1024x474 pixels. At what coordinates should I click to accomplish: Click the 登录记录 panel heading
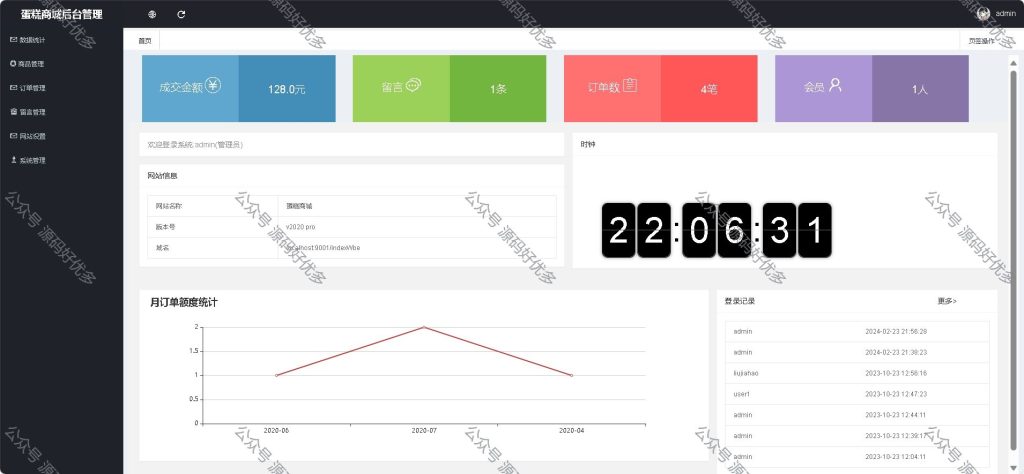point(740,301)
